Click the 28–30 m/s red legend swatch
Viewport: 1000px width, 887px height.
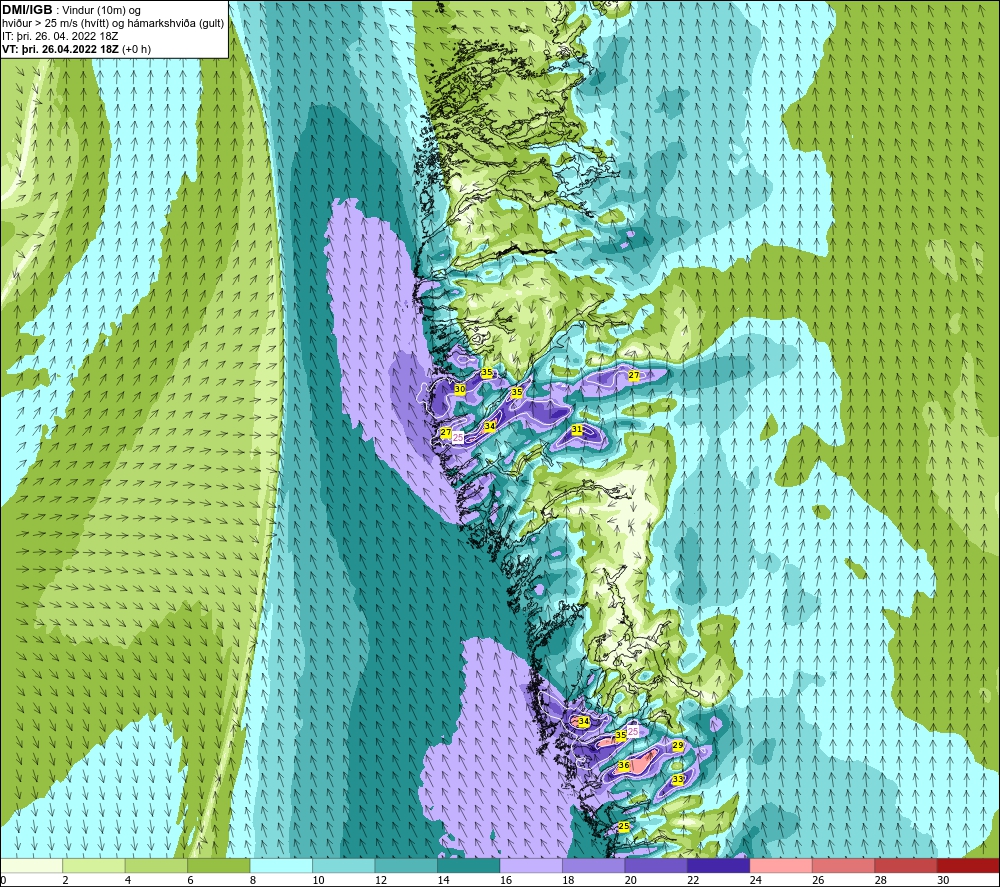point(906,865)
